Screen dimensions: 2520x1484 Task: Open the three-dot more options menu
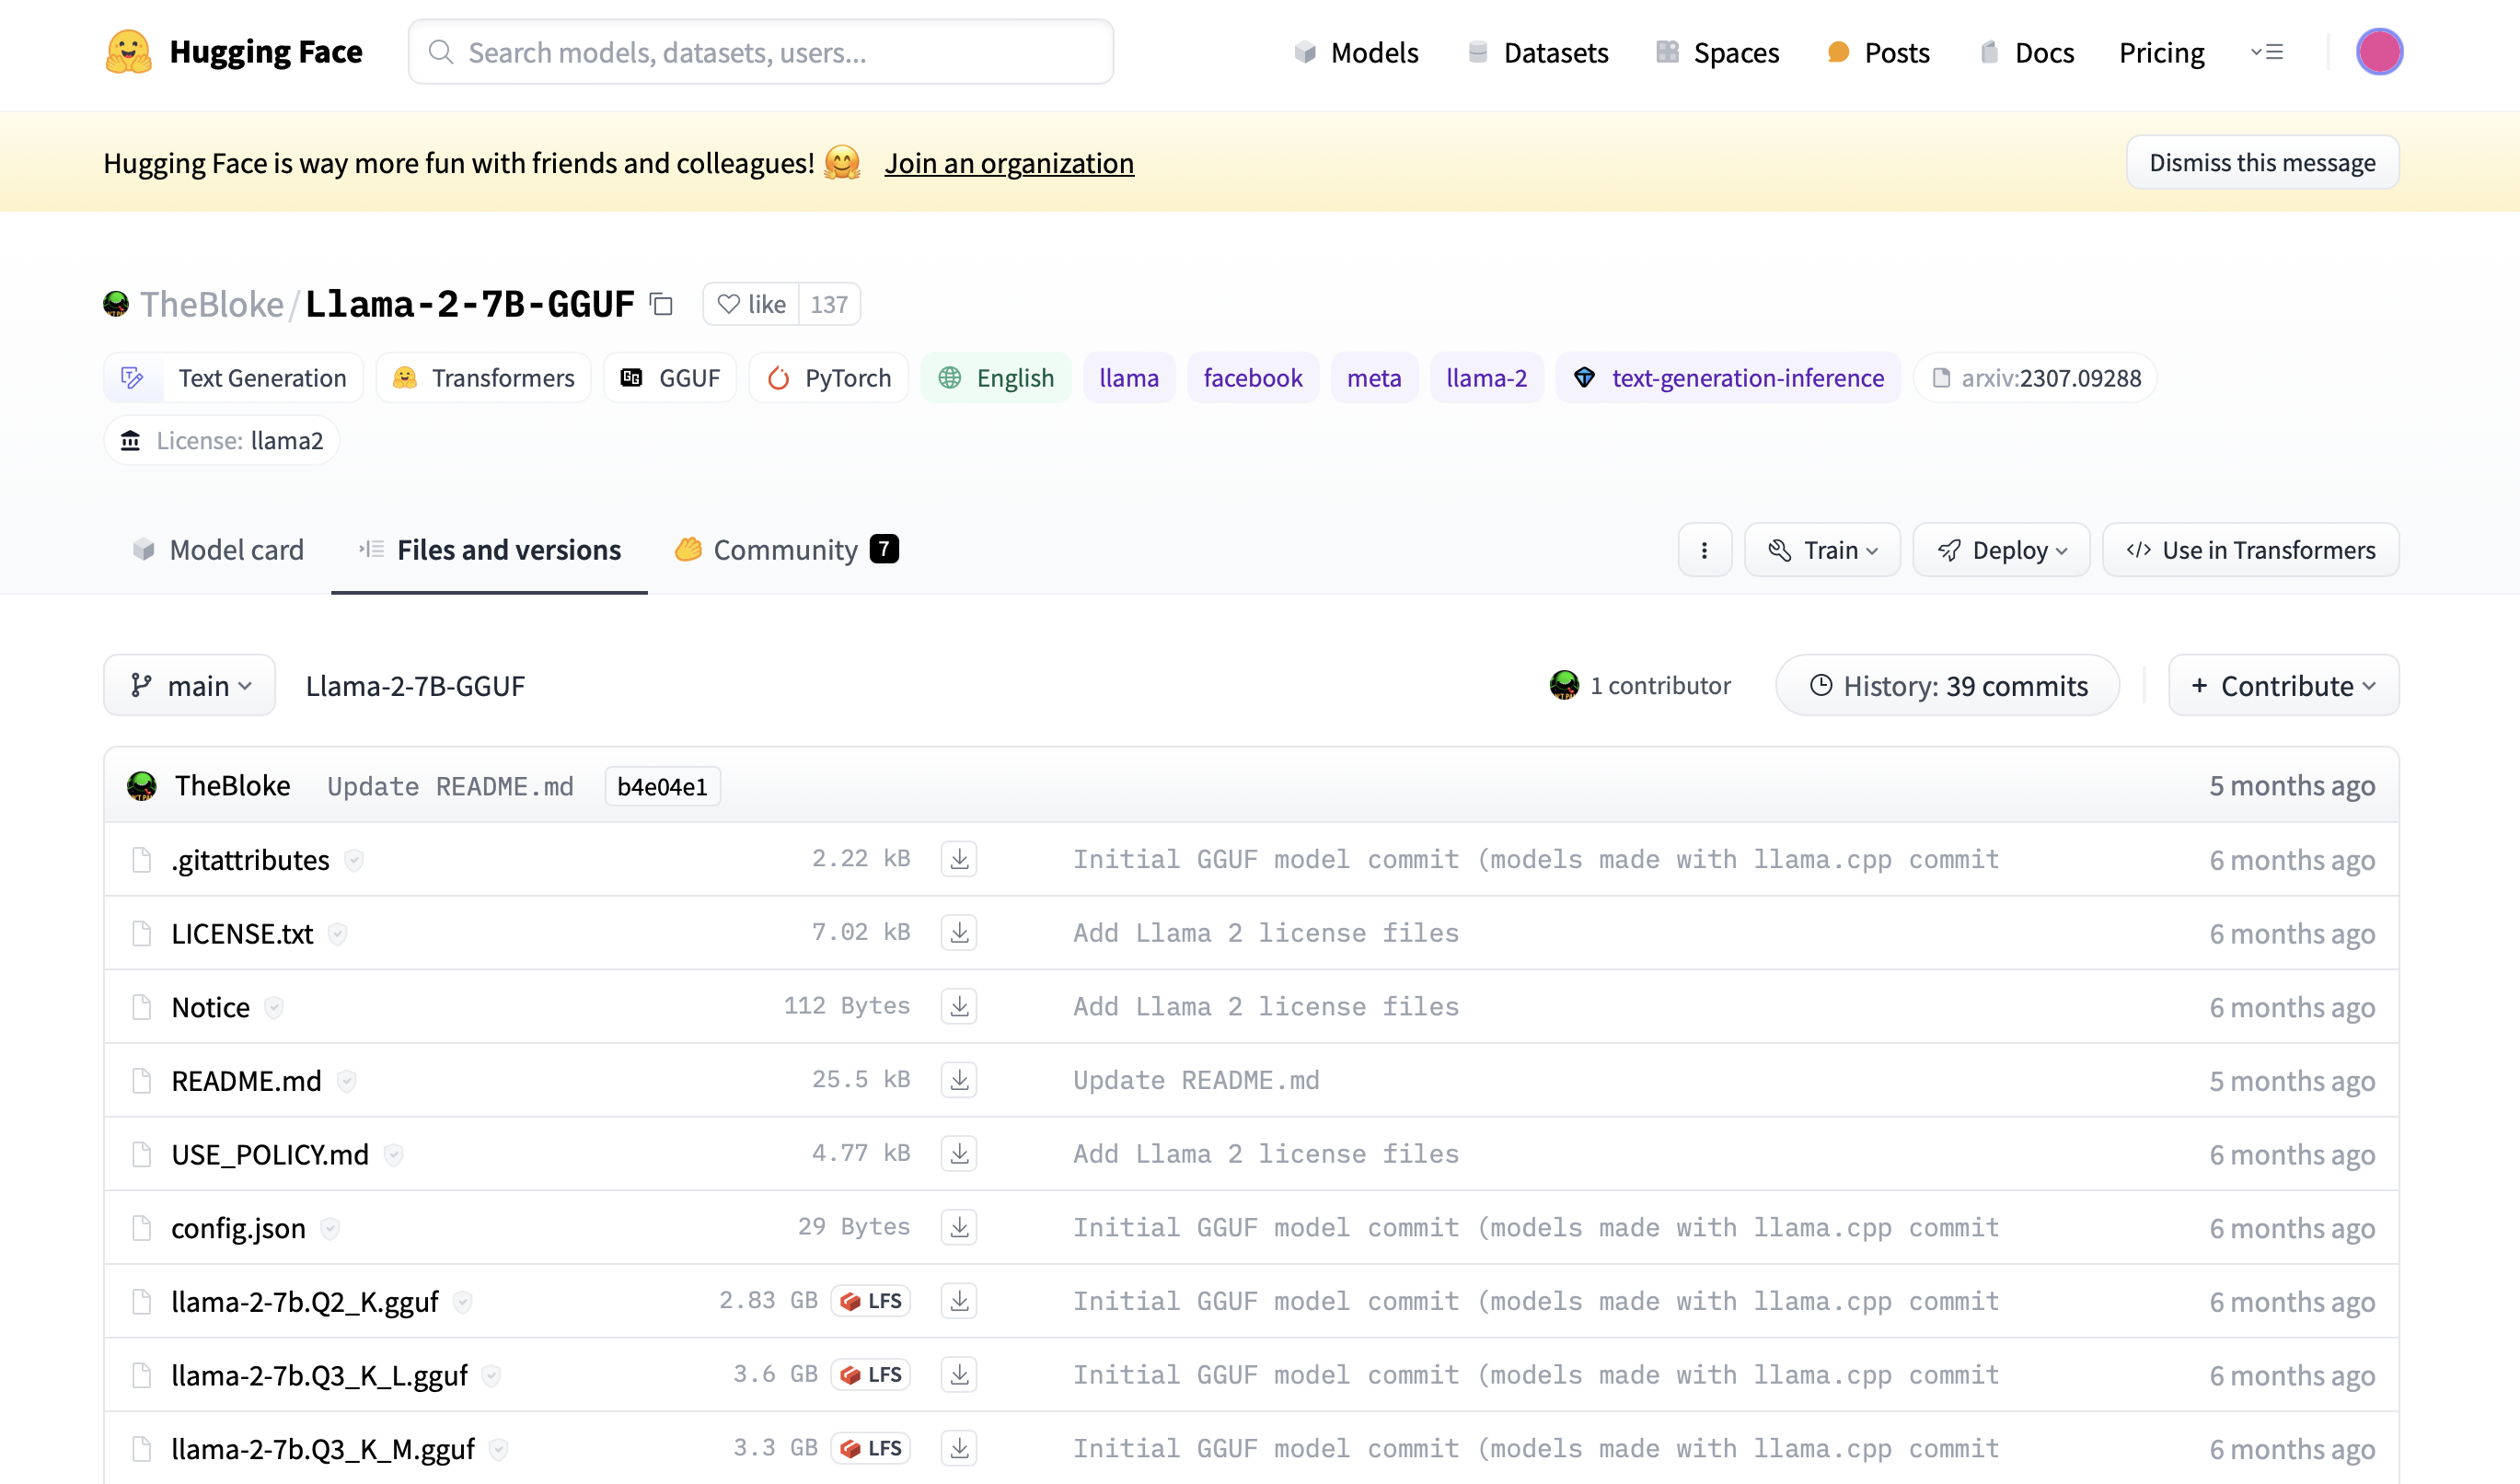point(1704,550)
